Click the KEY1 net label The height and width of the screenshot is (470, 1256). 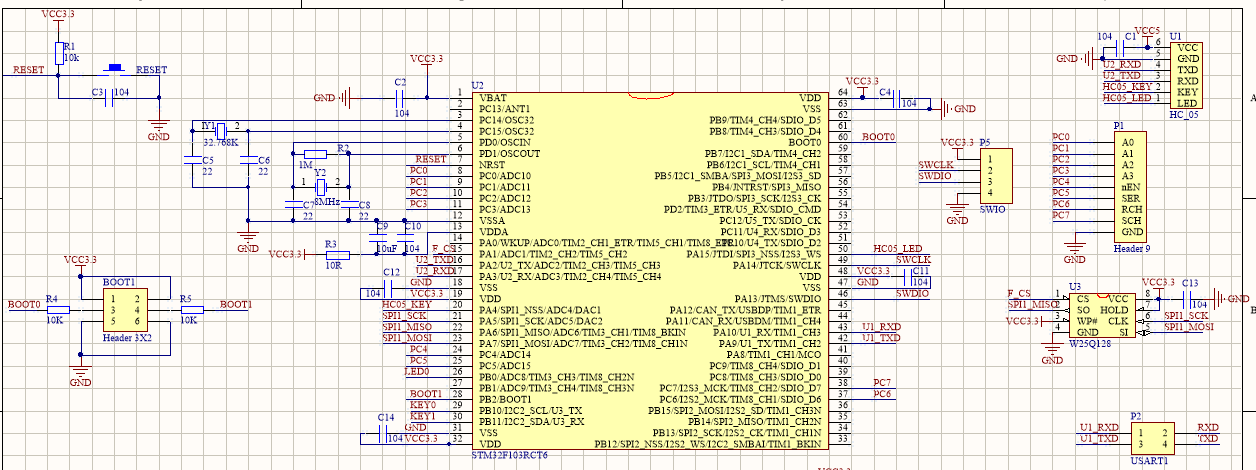click(x=423, y=415)
